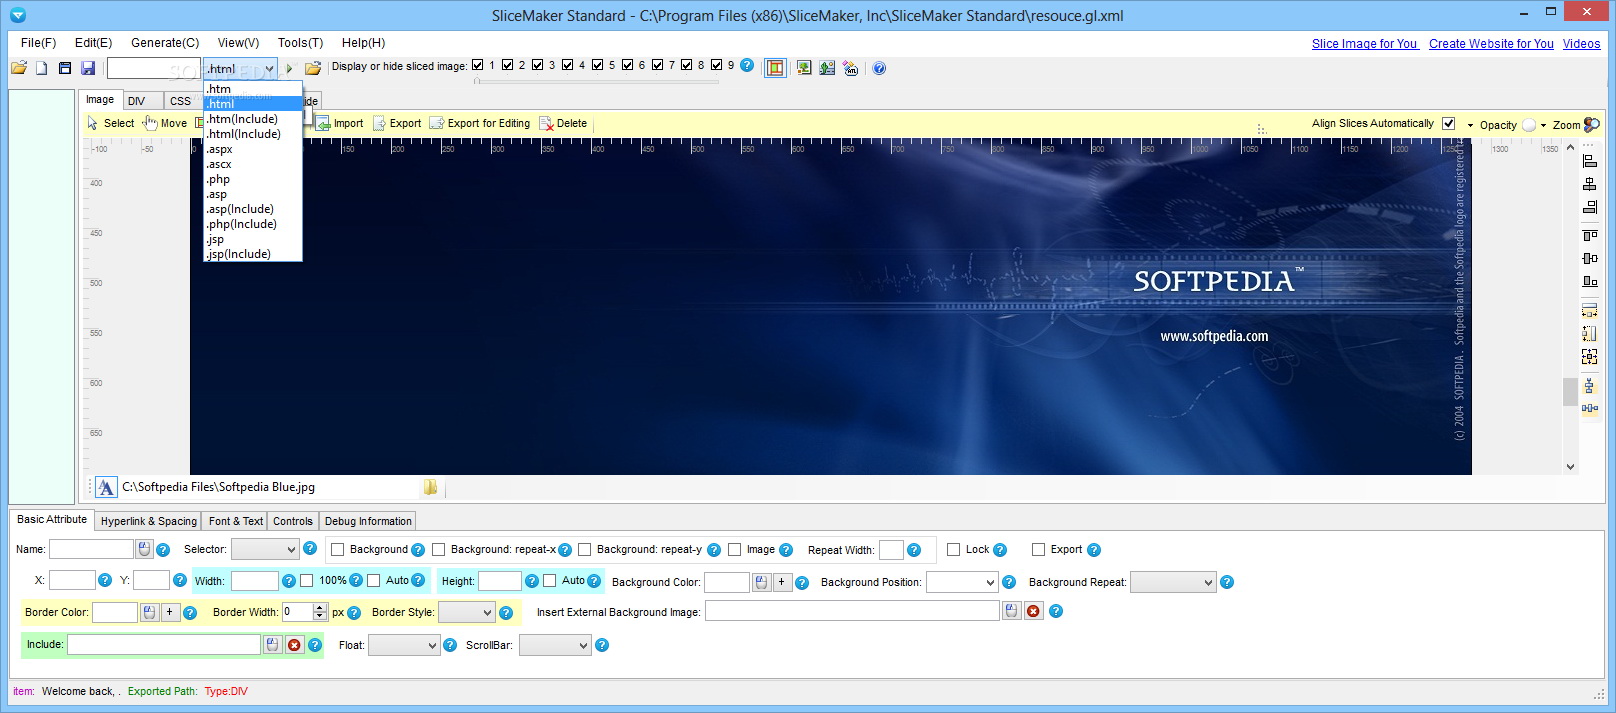This screenshot has height=713, width=1616.
Task: Open the Generate(C) menu
Action: pos(165,43)
